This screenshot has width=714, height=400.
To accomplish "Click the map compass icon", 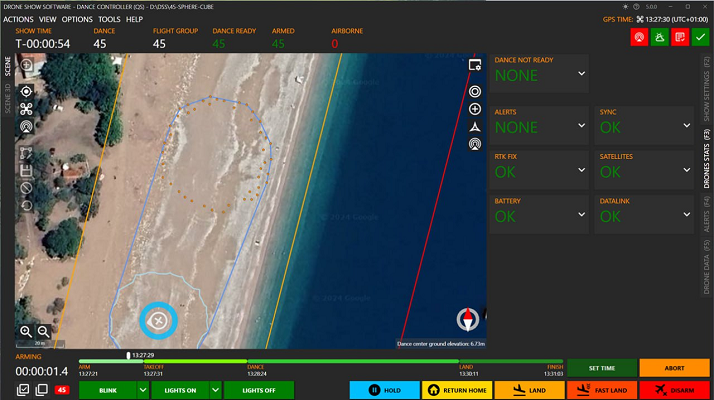I will (466, 319).
